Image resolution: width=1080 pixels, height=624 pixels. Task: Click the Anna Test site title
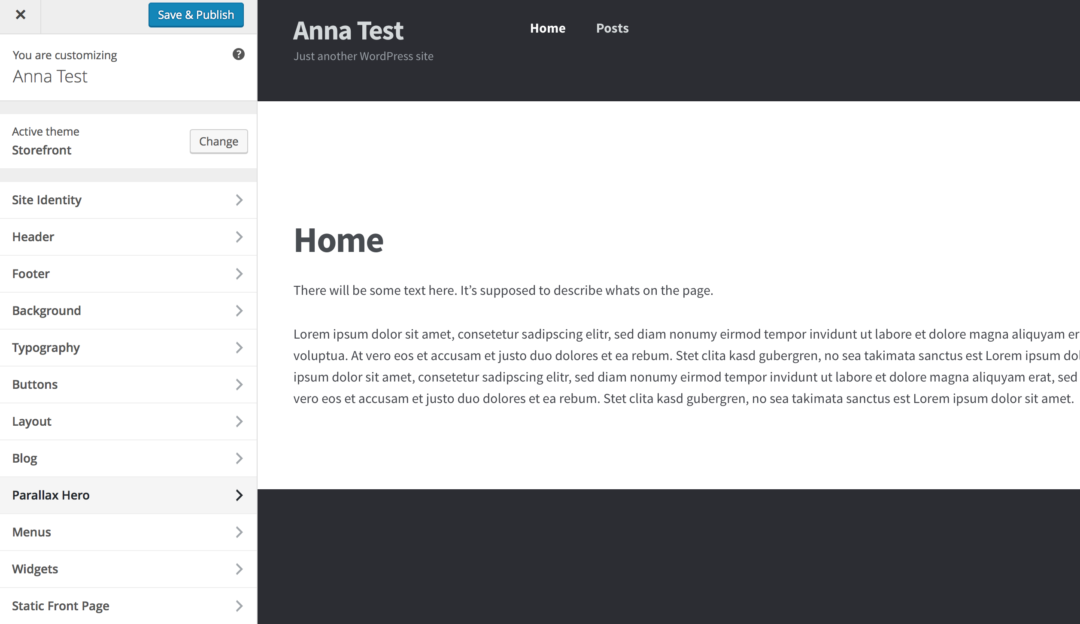(348, 31)
